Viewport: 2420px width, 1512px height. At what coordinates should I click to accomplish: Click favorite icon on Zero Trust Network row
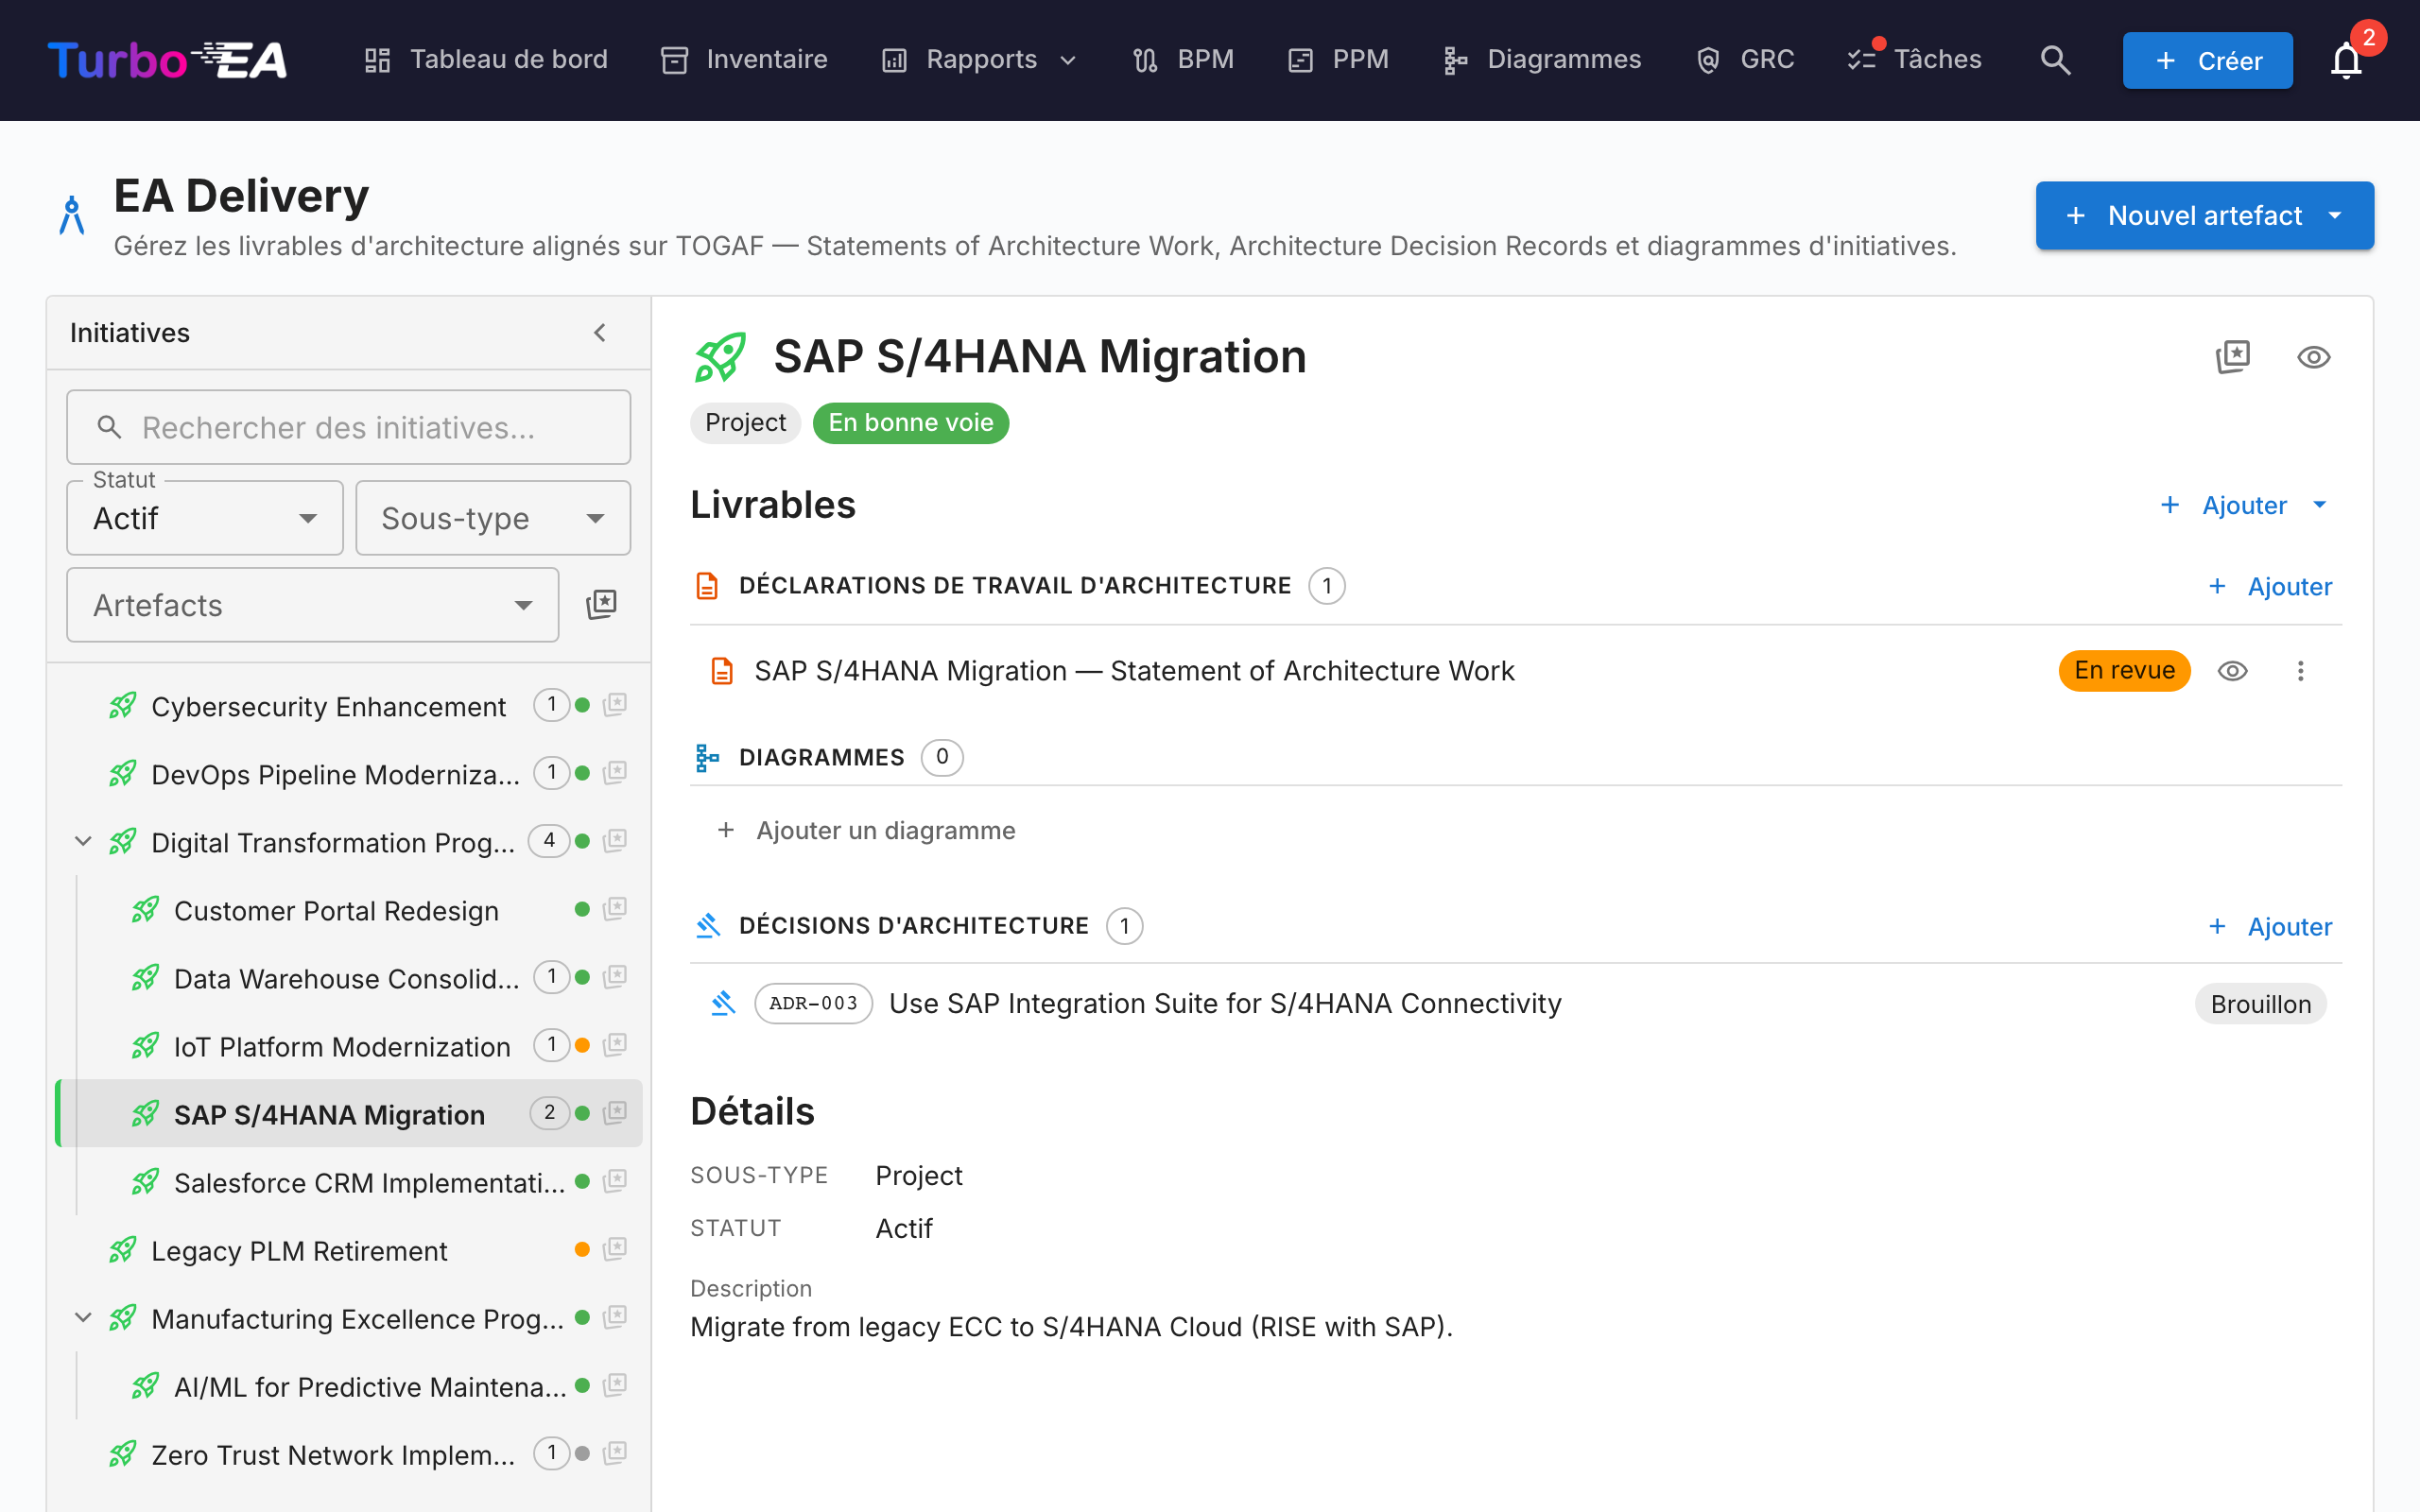615,1453
